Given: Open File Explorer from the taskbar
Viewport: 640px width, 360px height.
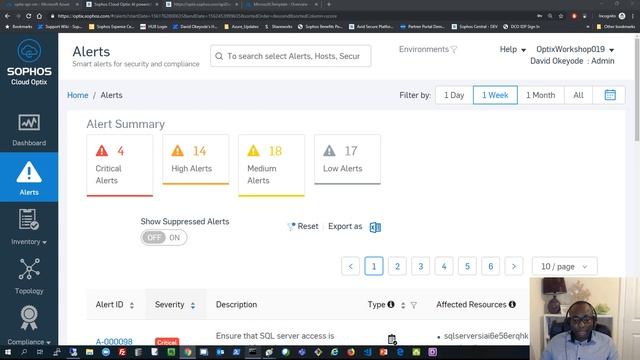Looking at the screenshot, I should 89,352.
